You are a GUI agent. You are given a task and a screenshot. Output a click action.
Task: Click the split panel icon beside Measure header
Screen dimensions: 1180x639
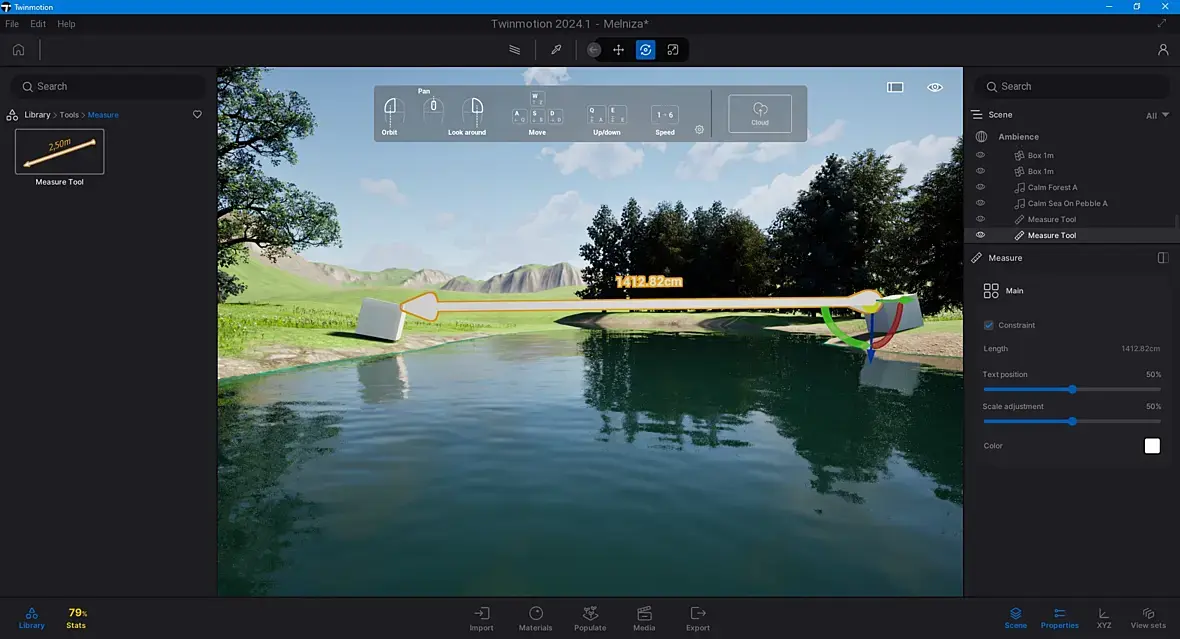(1163, 257)
